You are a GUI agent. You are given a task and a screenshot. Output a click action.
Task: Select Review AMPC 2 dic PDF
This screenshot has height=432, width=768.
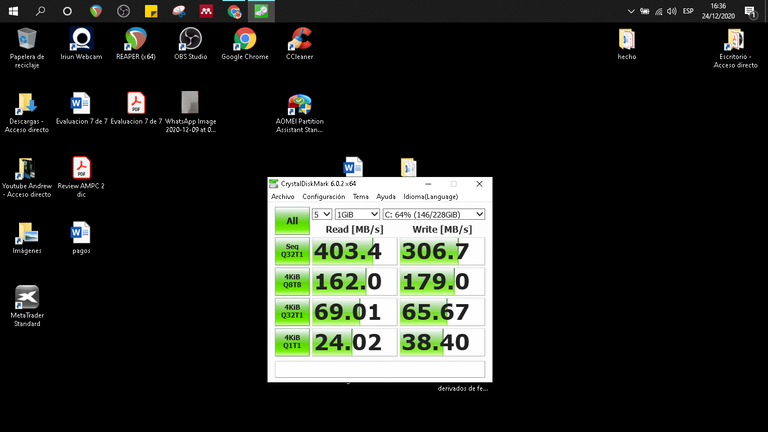[x=81, y=177]
